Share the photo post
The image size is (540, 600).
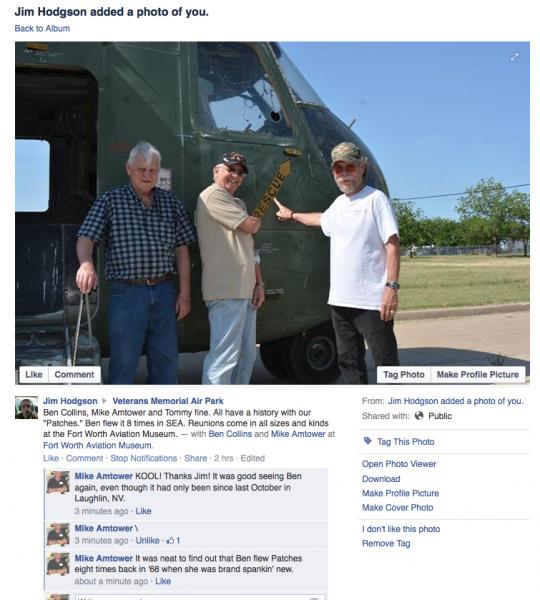(x=196, y=458)
